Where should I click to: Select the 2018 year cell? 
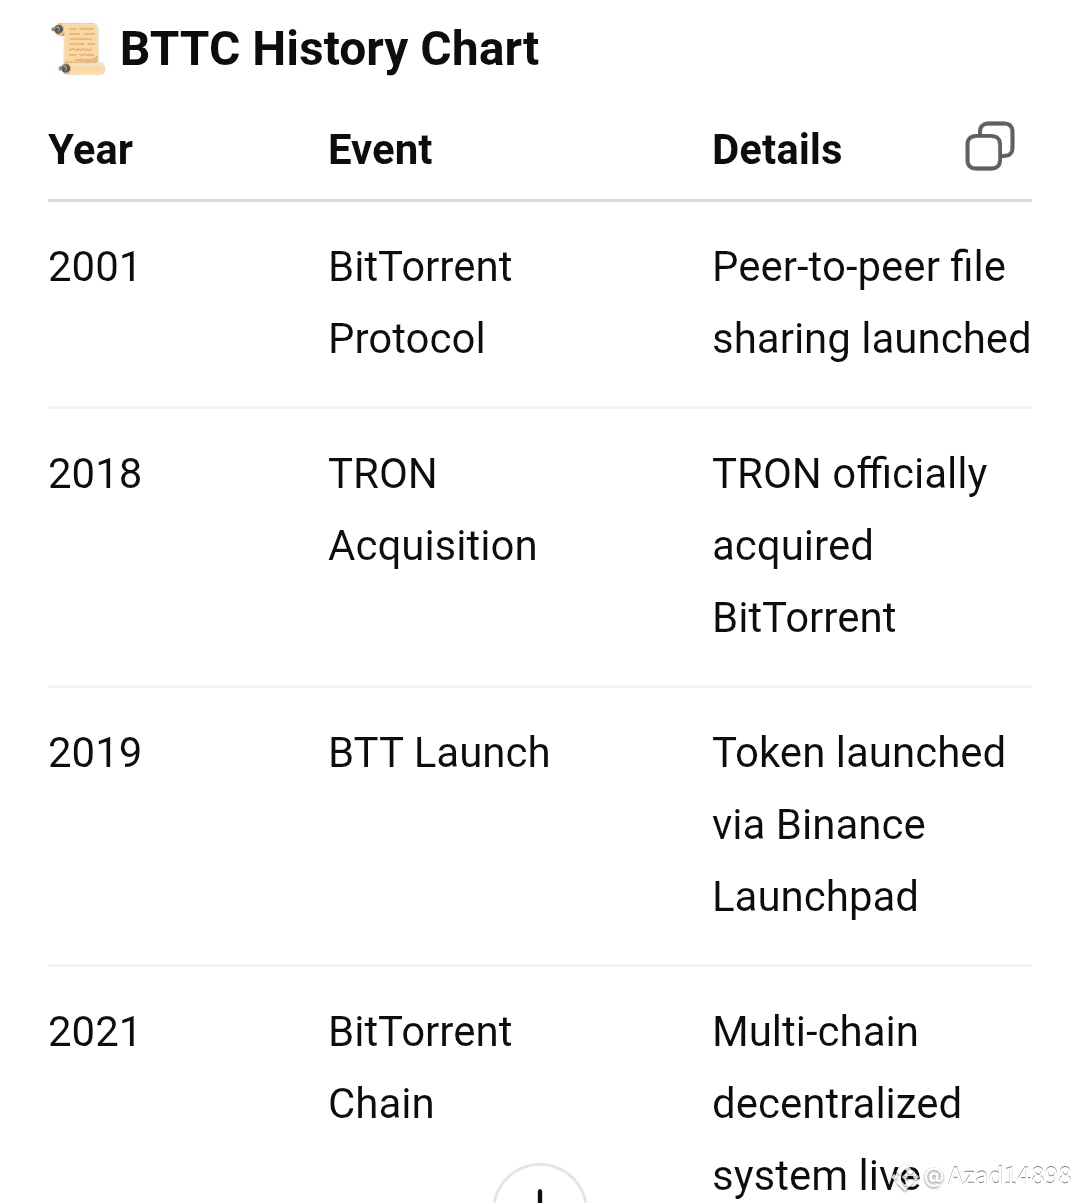pyautogui.click(x=95, y=474)
